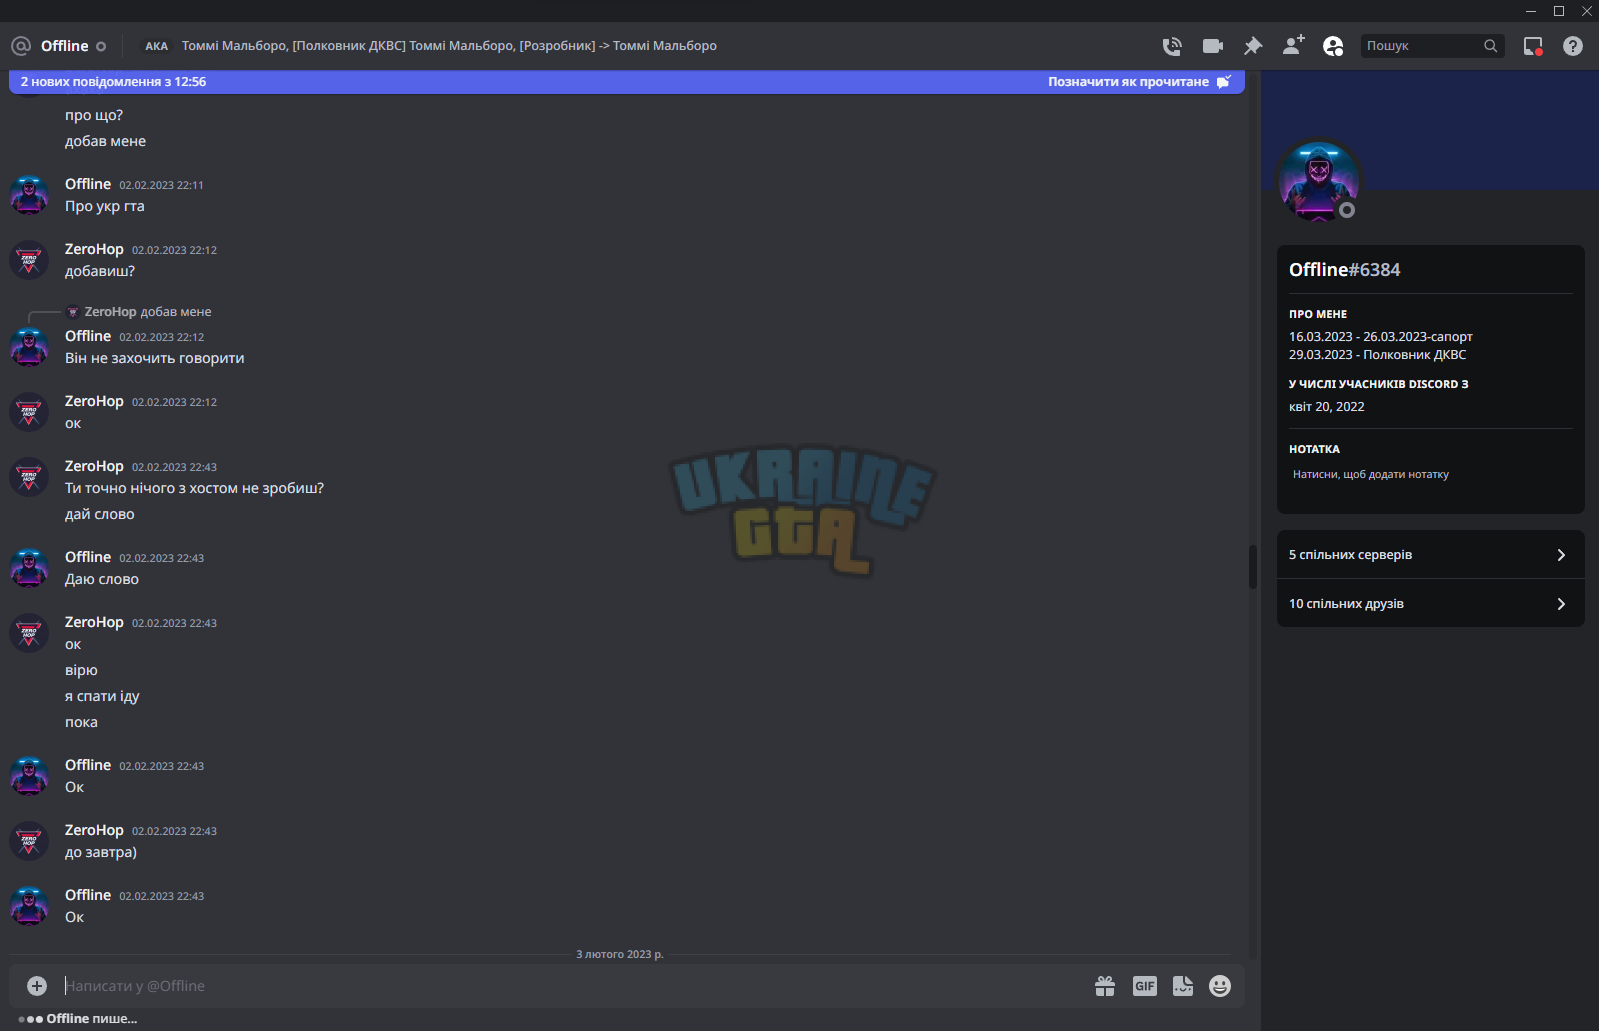Click the plus attach button beside the message box
This screenshot has height=1031, width=1599.
(37, 986)
